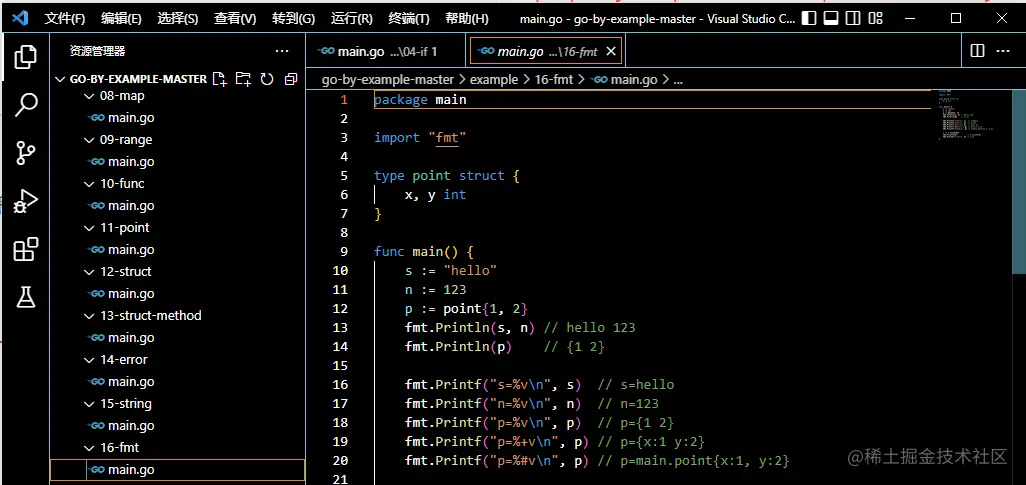The image size is (1026, 485).
Task: Open the 帮助(H) menu
Action: 466,19
